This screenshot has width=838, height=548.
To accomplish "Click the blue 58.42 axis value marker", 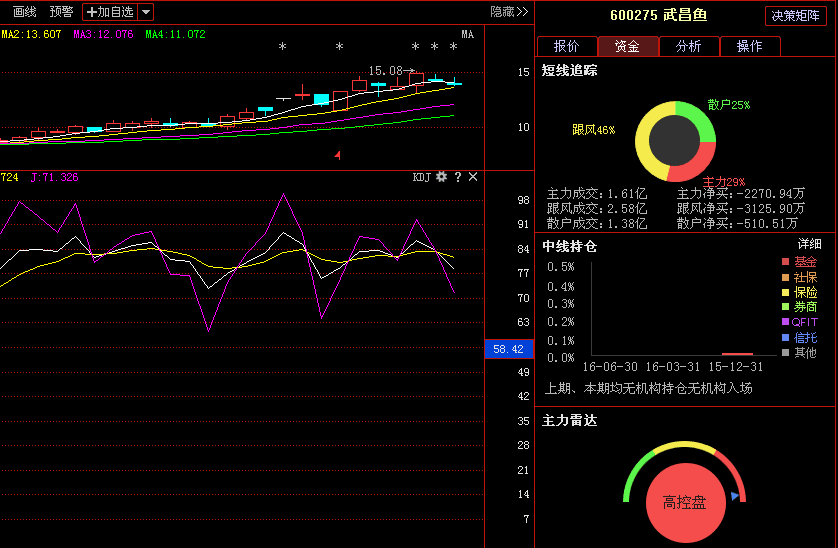I will pyautogui.click(x=509, y=349).
